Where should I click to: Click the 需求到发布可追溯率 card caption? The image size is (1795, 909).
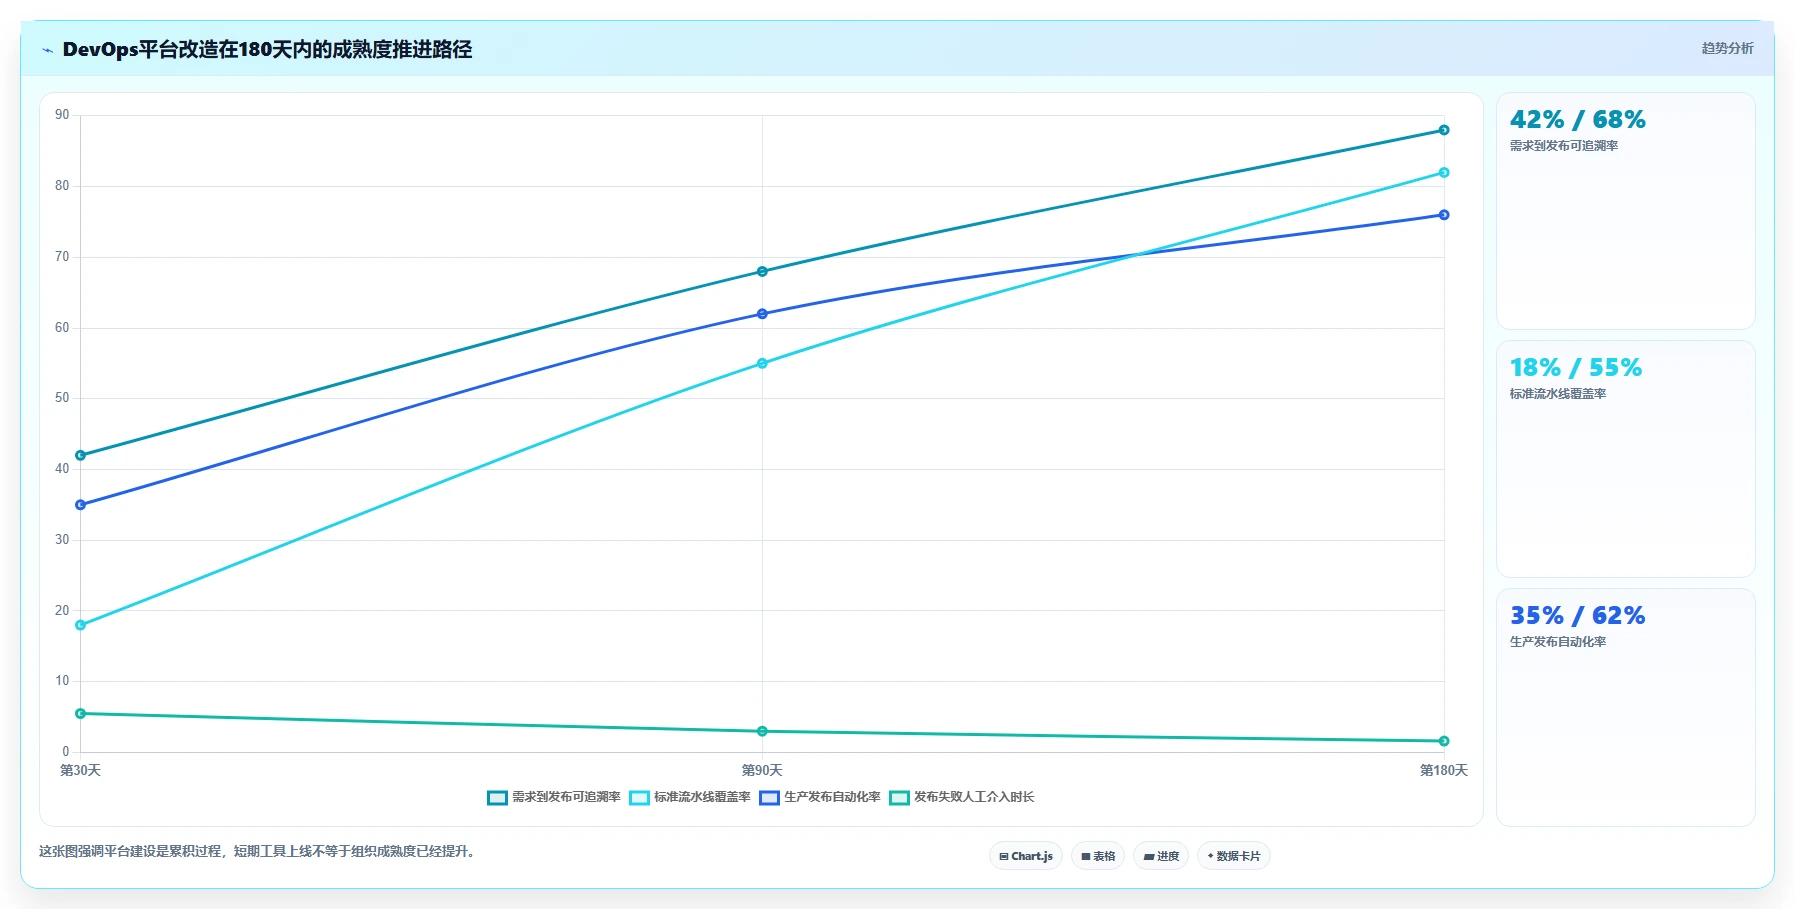pyautogui.click(x=1563, y=146)
